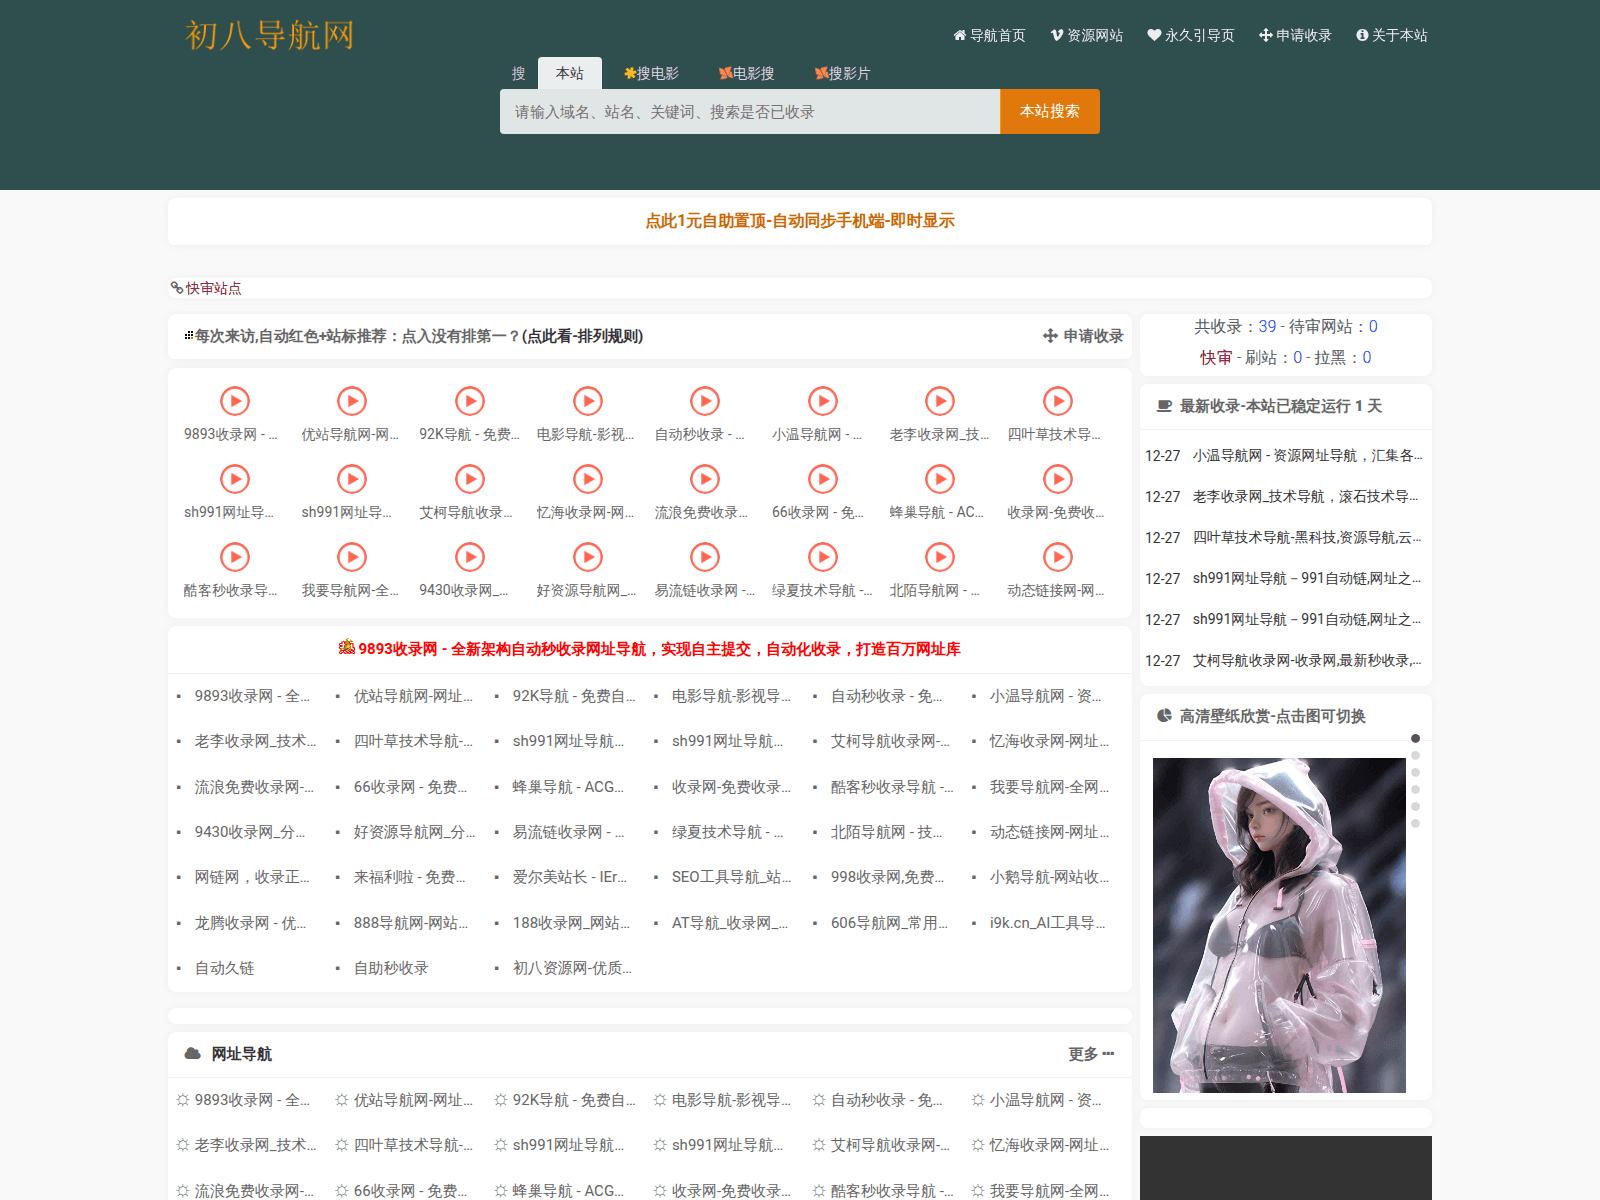Viewport: 1600px width, 1200px height.
Task: Click the play icon above 92K导航
Action: (x=469, y=401)
